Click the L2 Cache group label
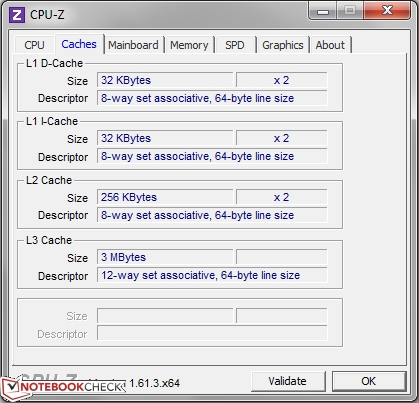This screenshot has width=419, height=403. pos(49,180)
